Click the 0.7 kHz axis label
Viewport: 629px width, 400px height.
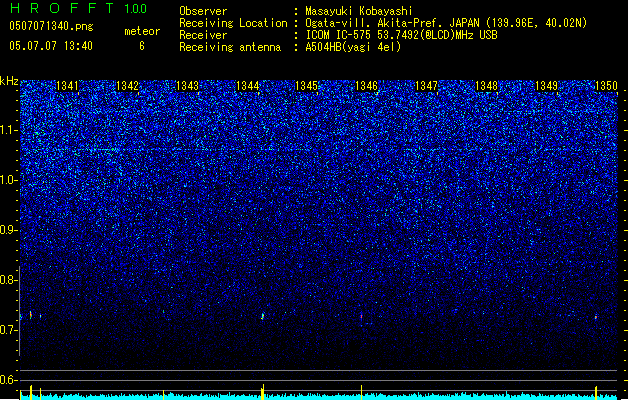click(8, 330)
